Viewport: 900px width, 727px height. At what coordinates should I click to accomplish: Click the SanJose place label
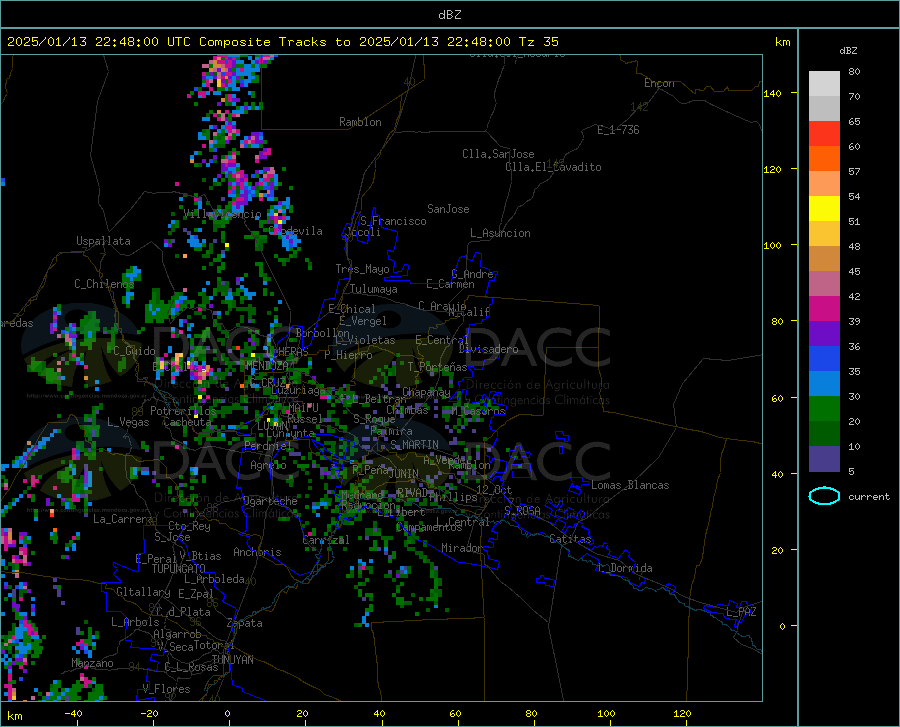coord(448,209)
